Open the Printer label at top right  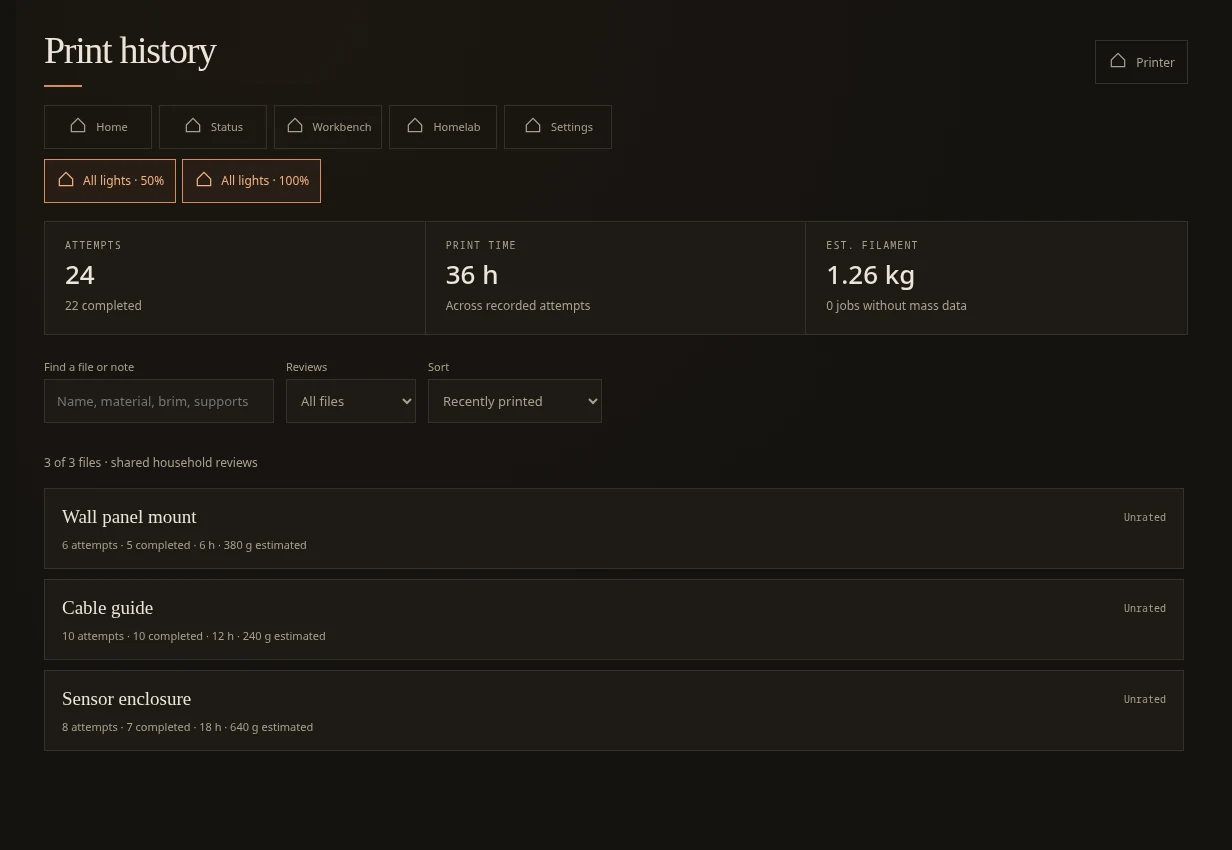click(x=1155, y=62)
